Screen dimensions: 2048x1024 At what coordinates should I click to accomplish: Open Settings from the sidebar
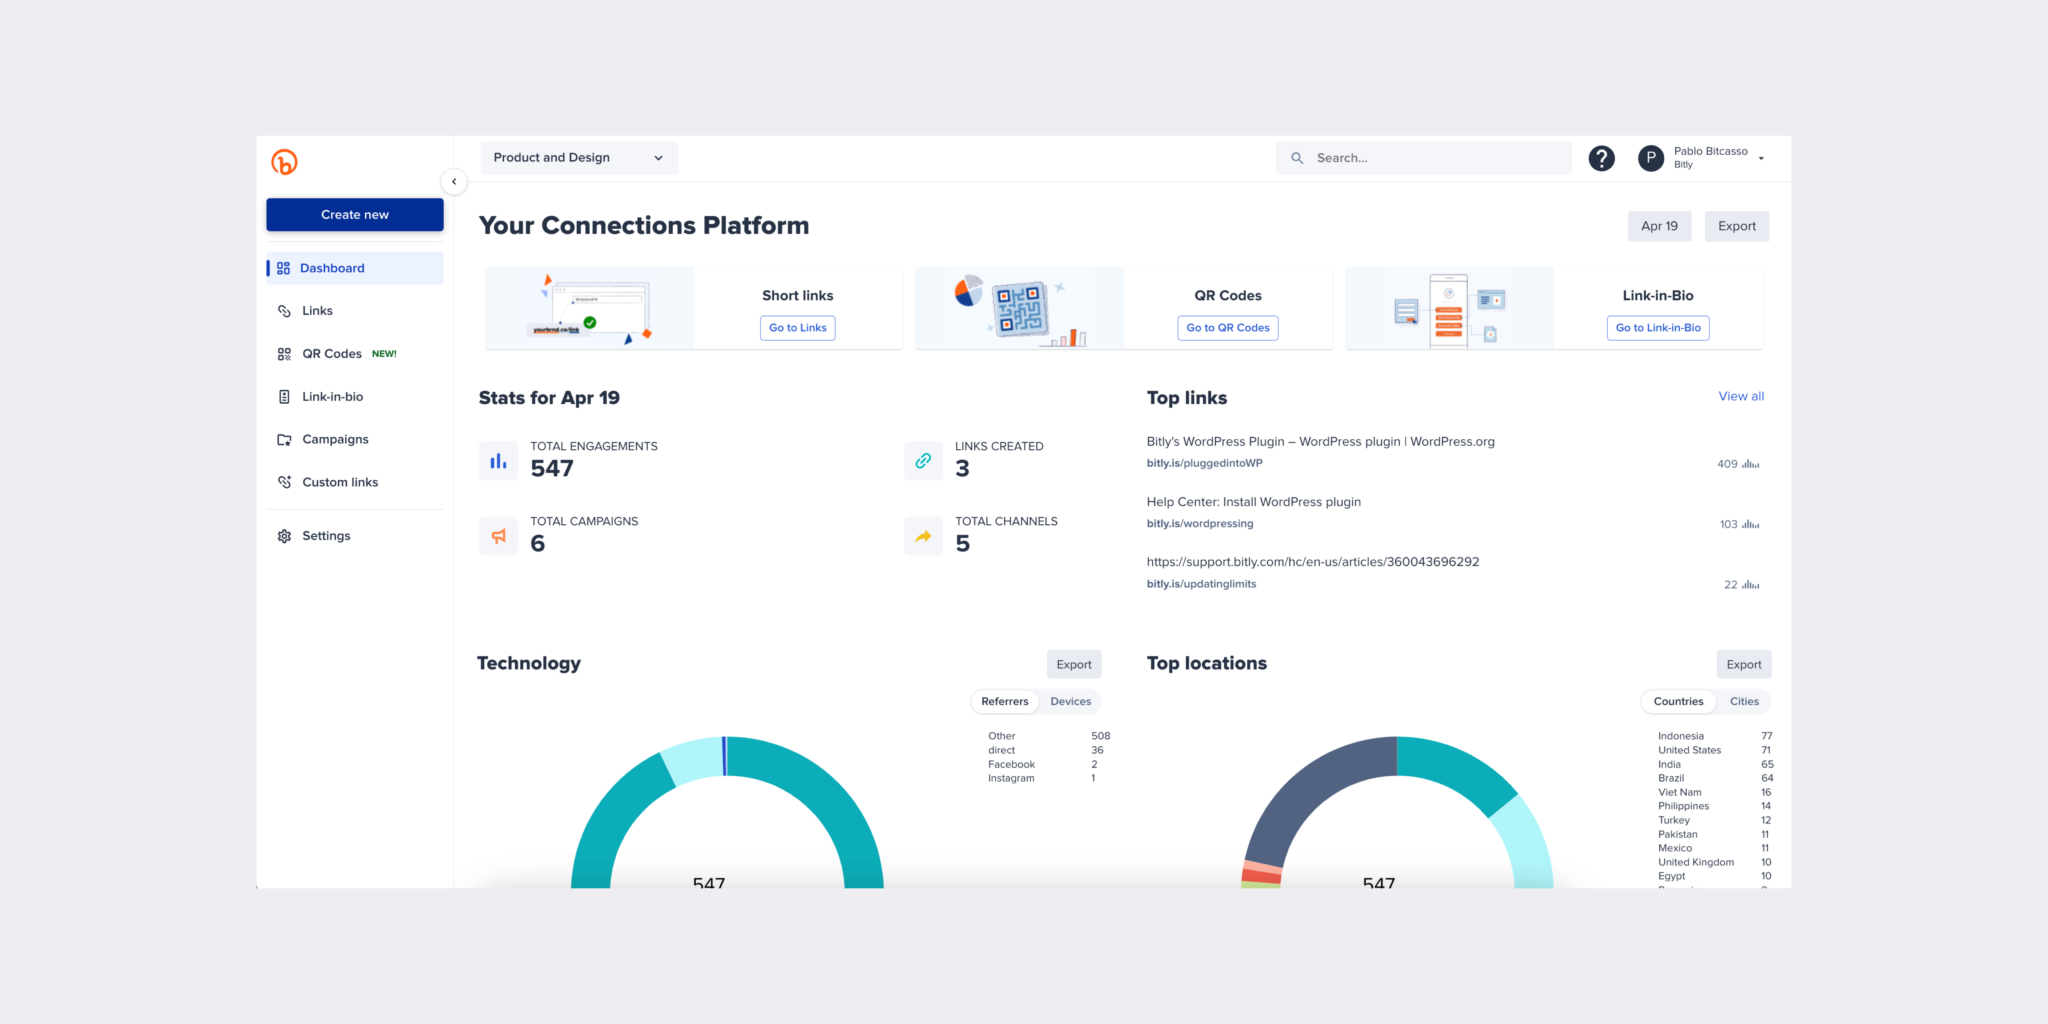pyautogui.click(x=326, y=535)
